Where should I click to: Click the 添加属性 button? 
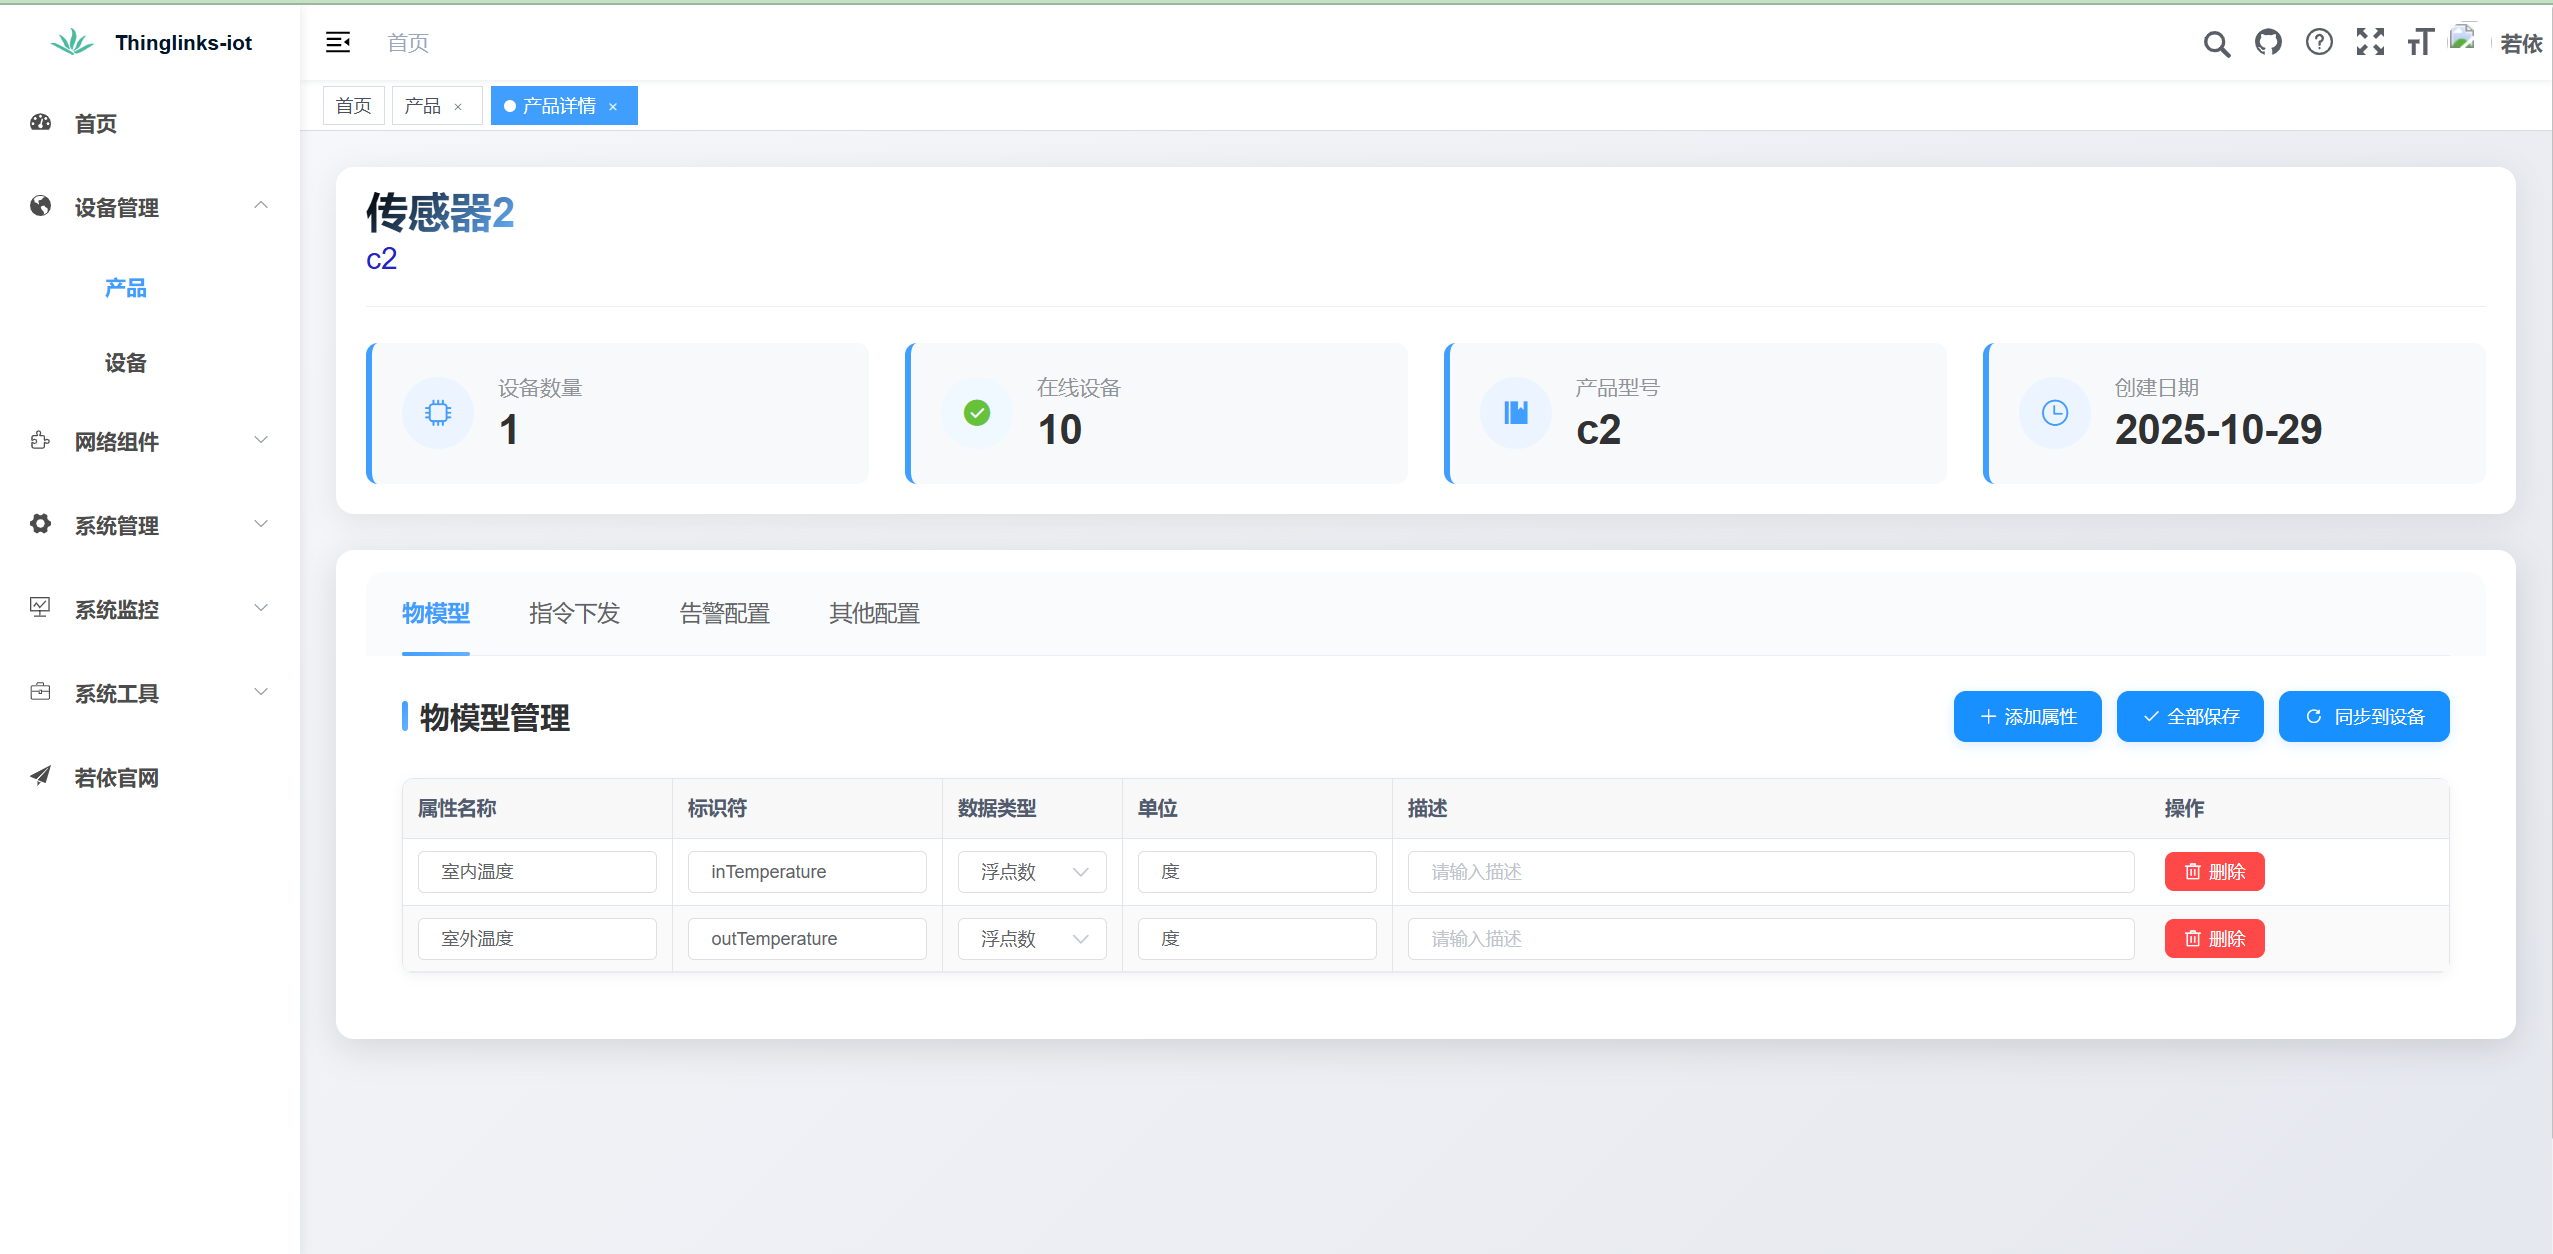click(x=2027, y=717)
